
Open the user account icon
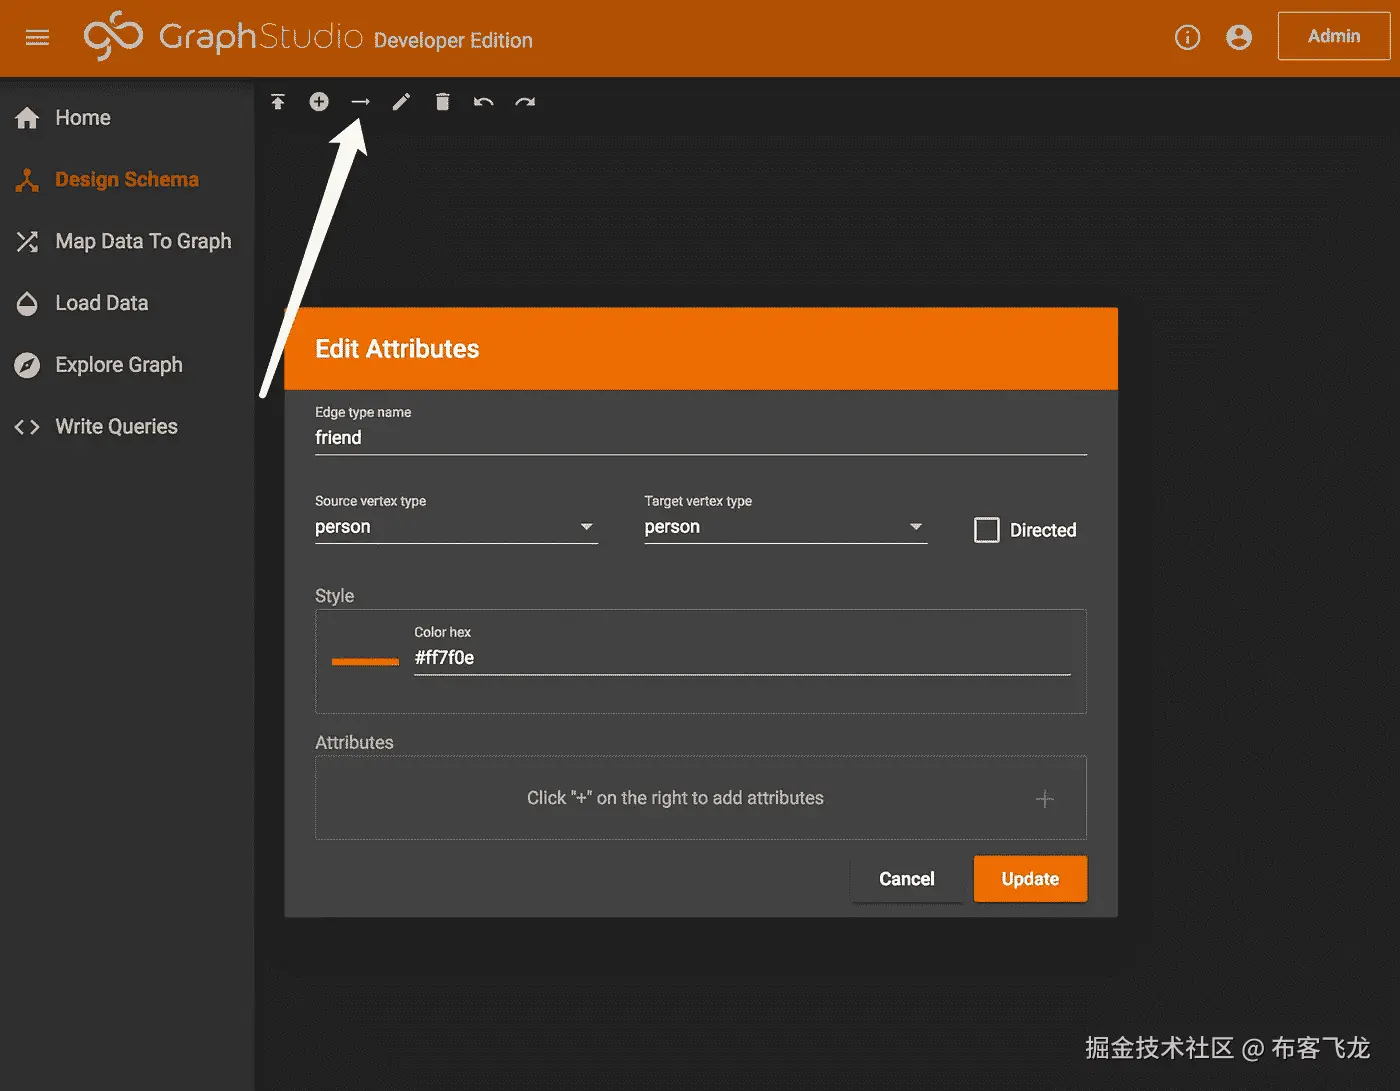[1239, 38]
